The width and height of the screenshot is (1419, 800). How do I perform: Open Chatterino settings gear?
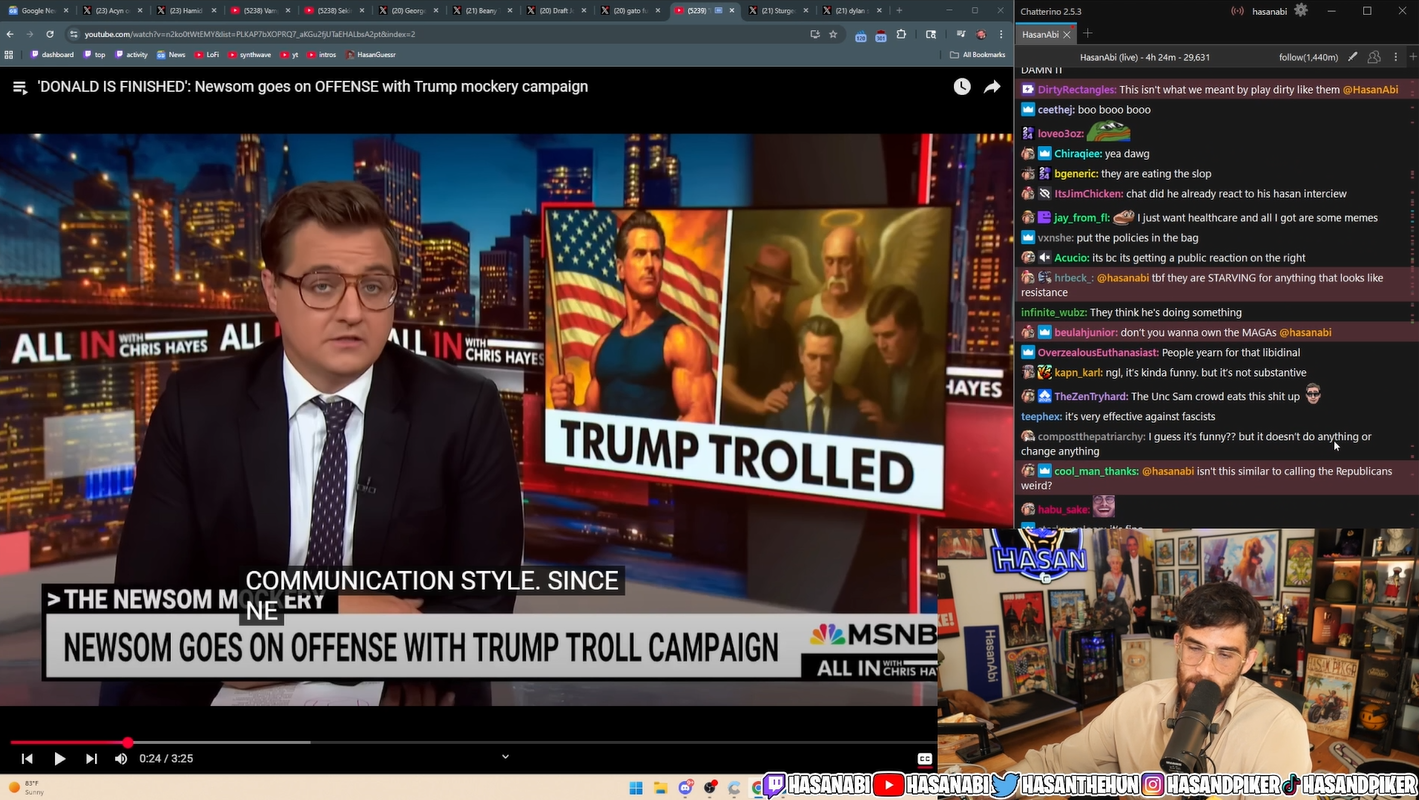pyautogui.click(x=1300, y=10)
